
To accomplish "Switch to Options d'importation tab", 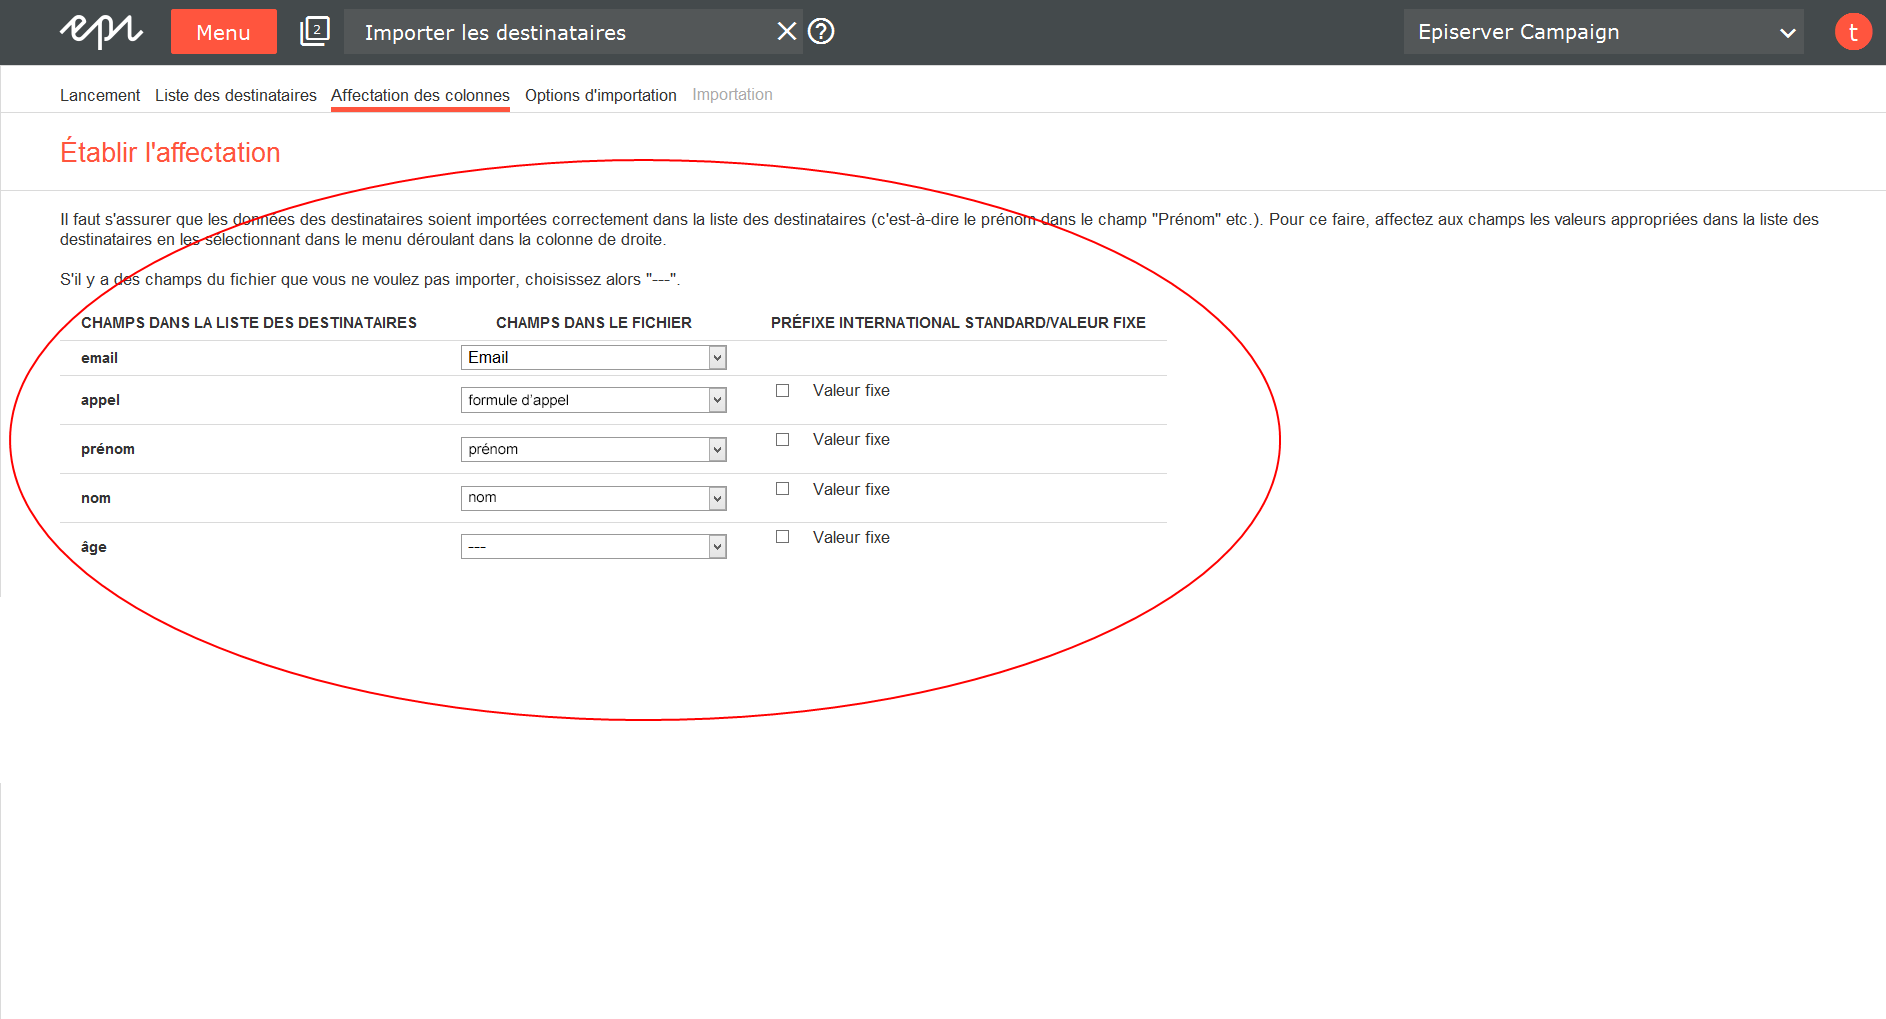I will (601, 95).
